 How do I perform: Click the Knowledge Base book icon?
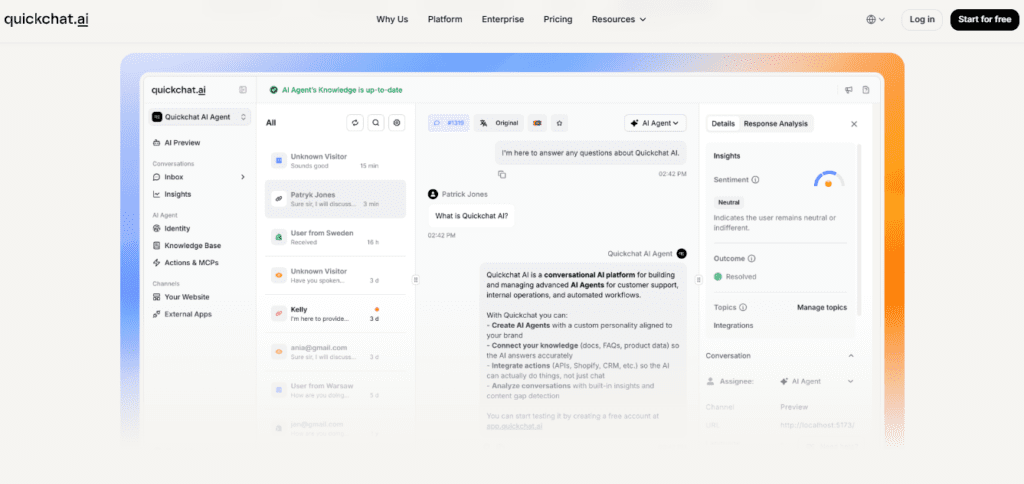(157, 246)
